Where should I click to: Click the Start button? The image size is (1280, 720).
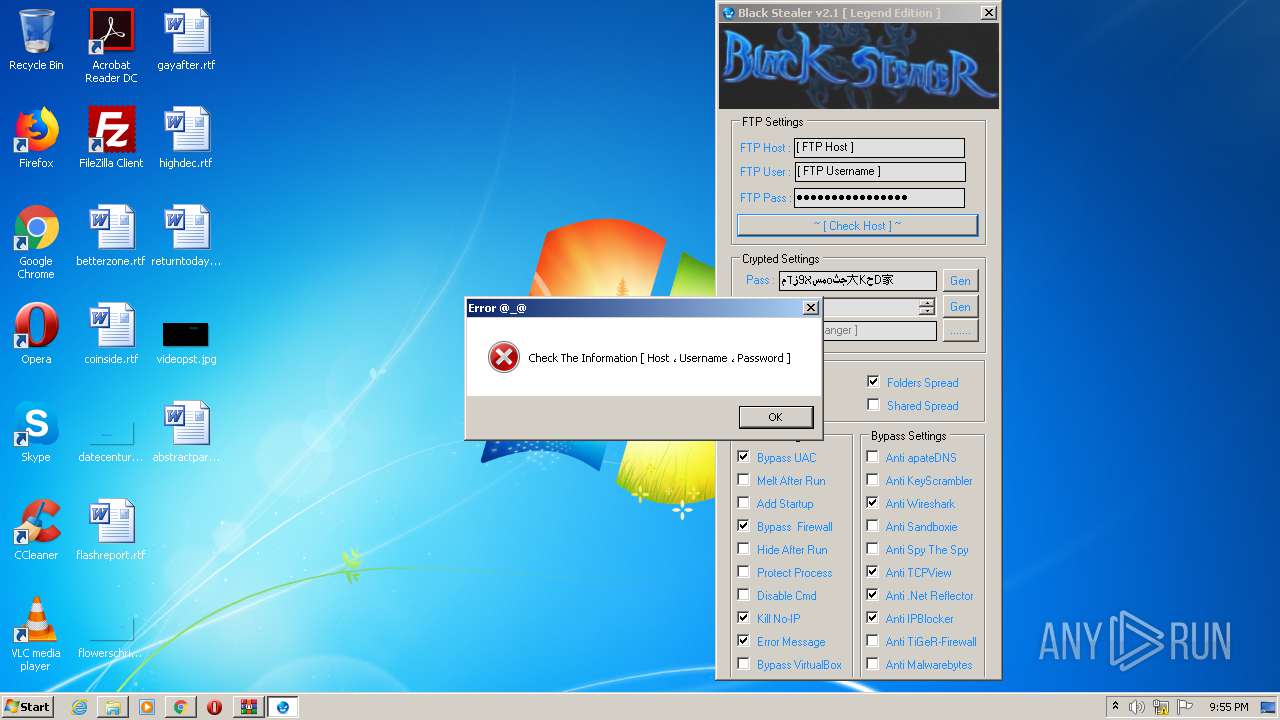(28, 707)
